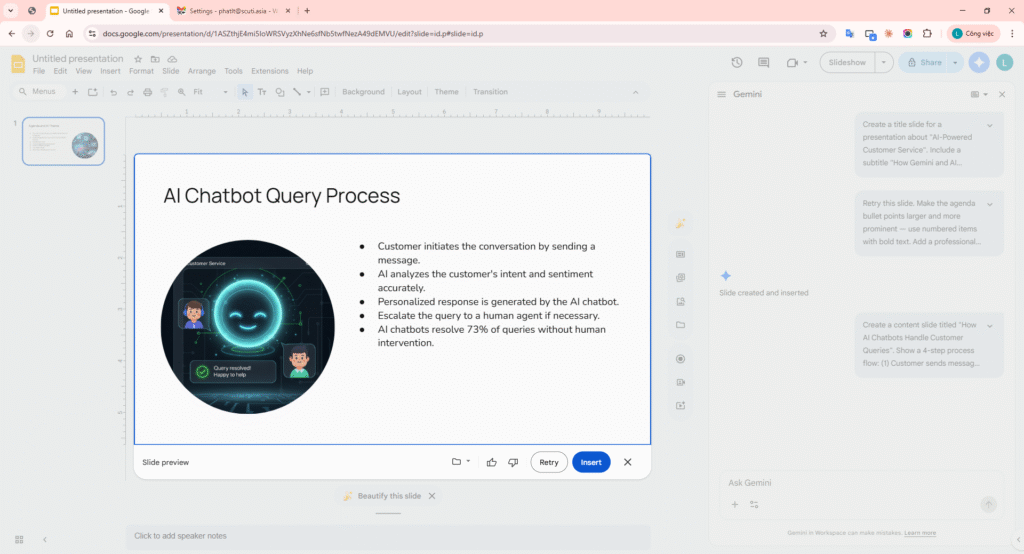Click the thumbs up icon in slide preview
Screen dimensions: 1024x554
491,462
